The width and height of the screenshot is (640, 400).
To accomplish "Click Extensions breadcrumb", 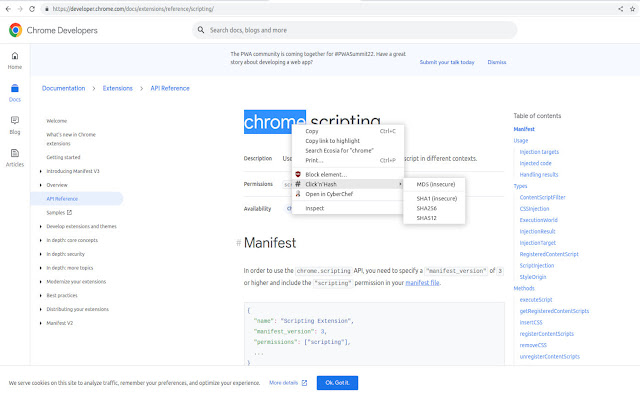I will 118,88.
